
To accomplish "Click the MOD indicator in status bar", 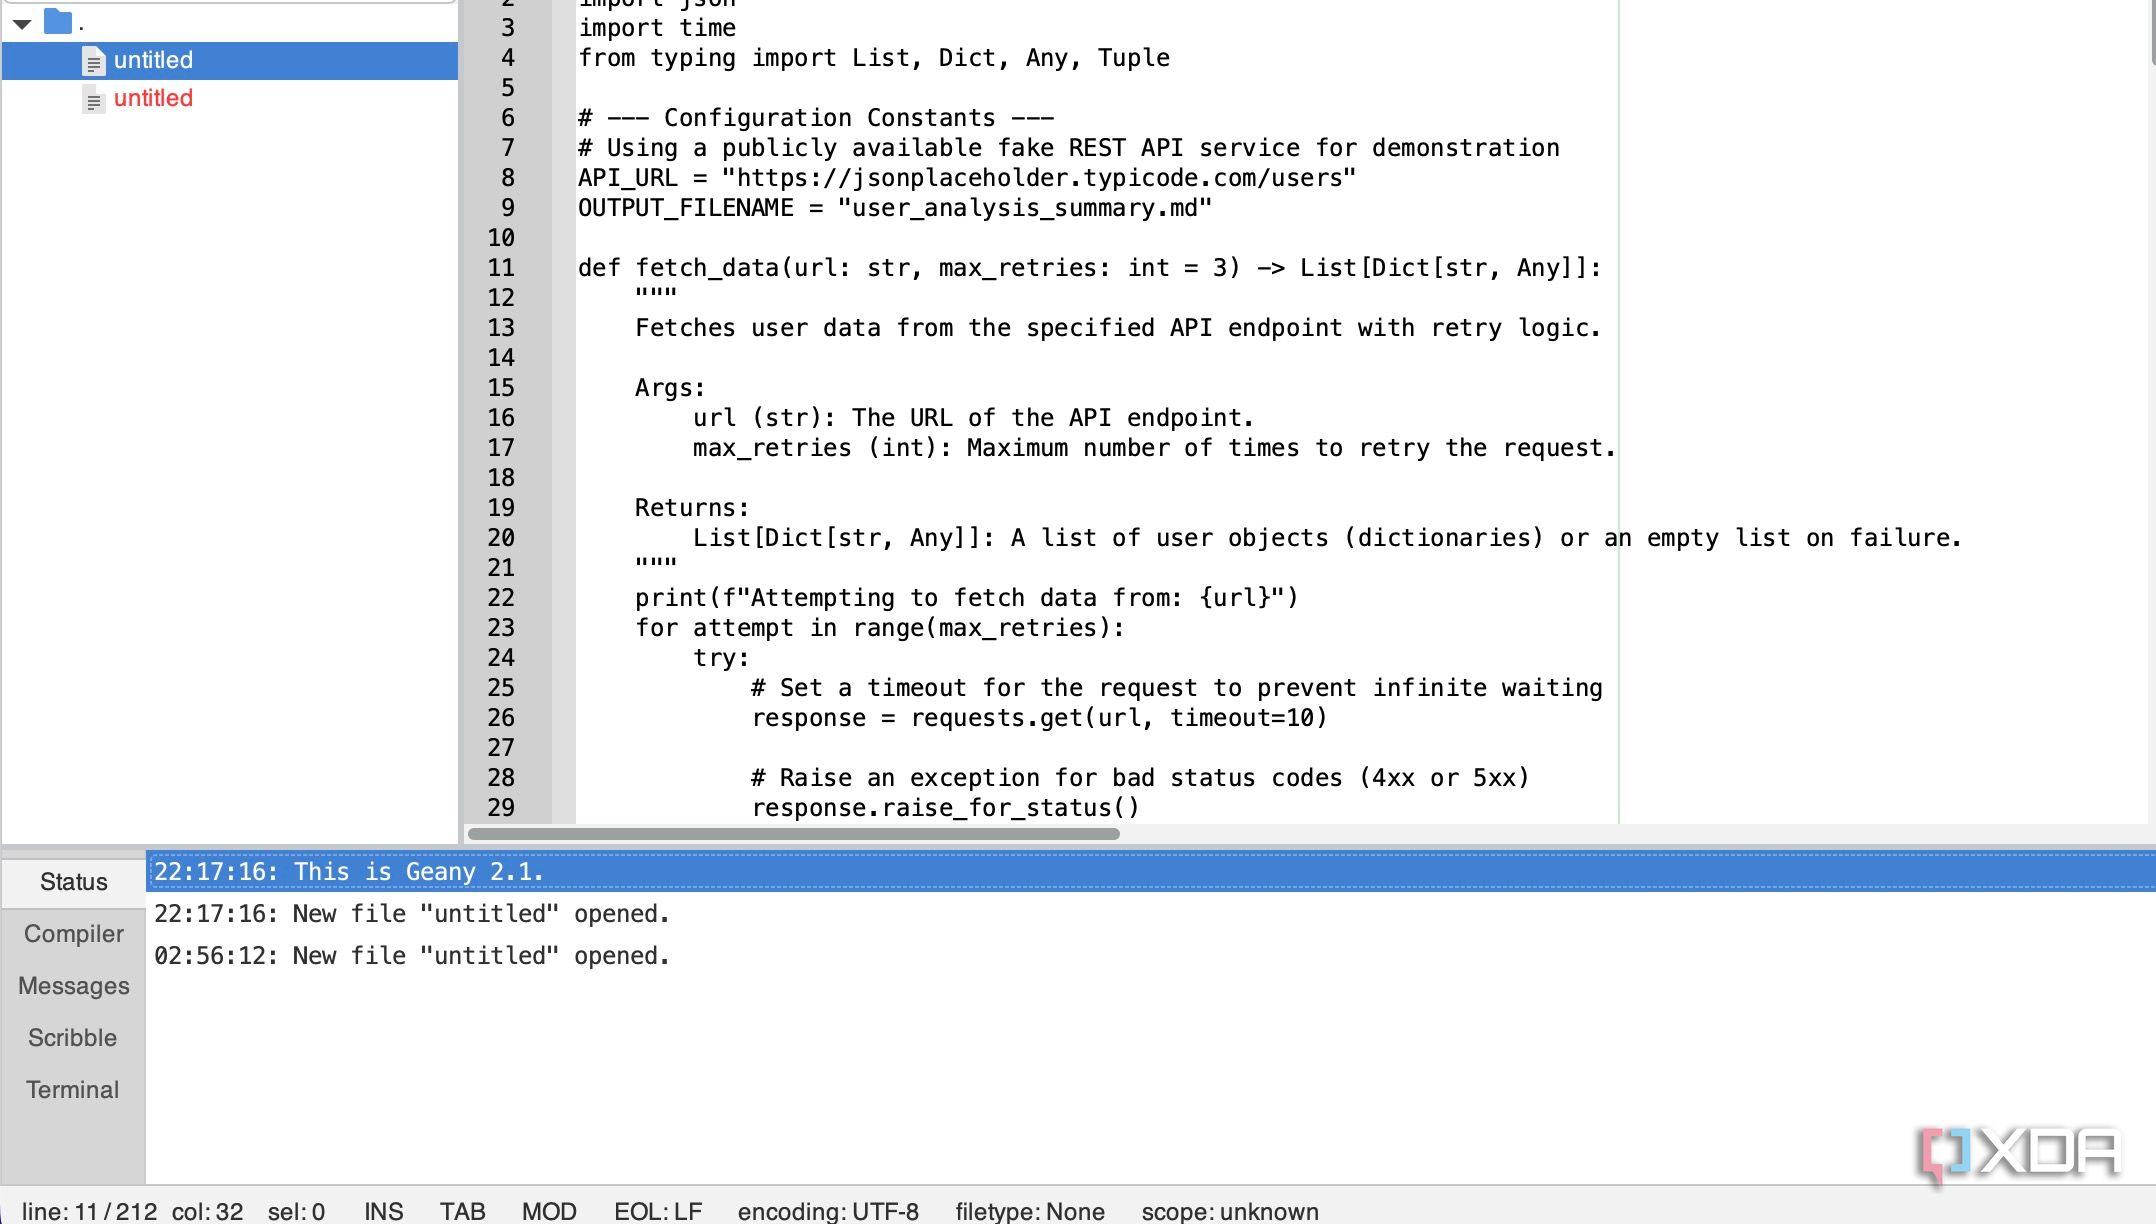I will point(549,1211).
